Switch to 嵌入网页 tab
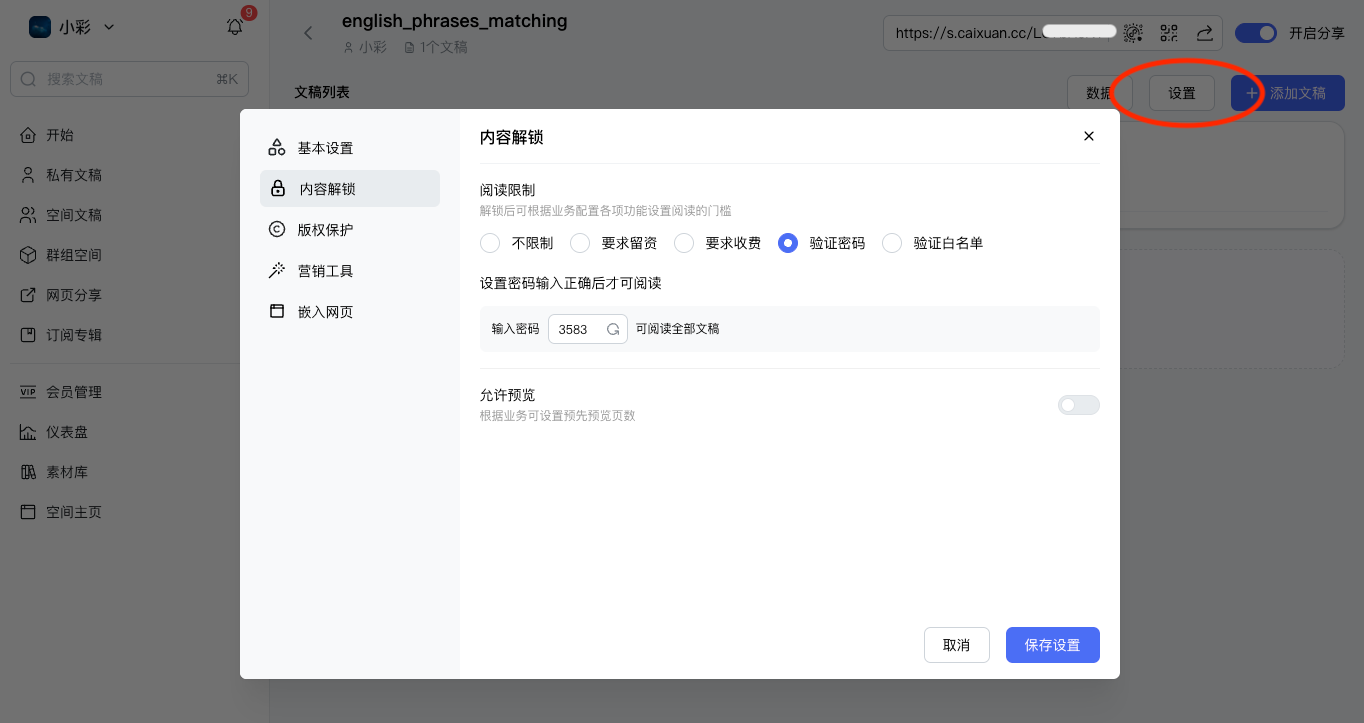Screen dimensions: 1364x723 [x=350, y=312]
